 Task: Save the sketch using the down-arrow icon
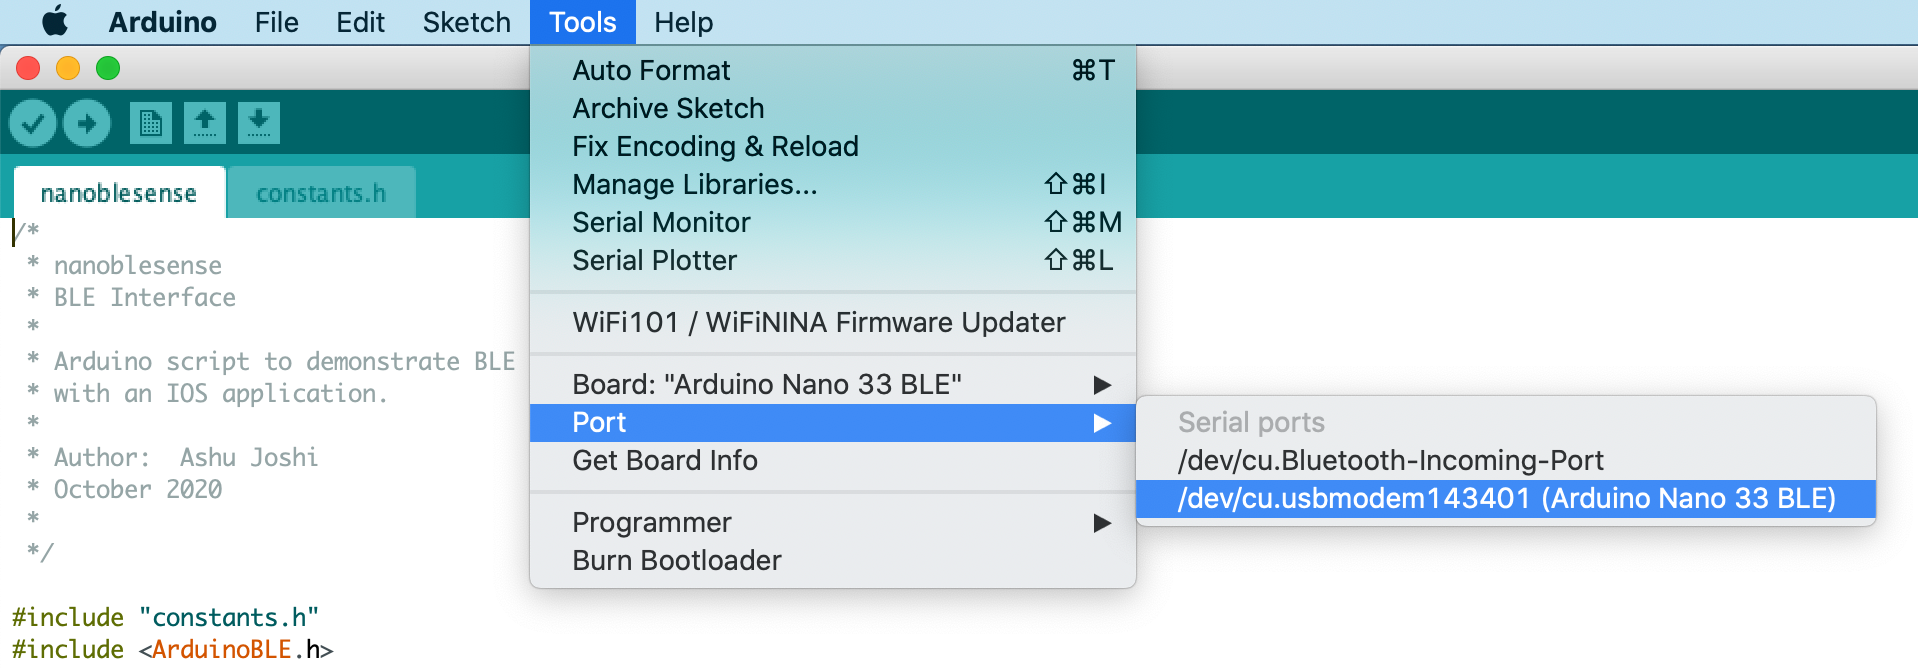[259, 123]
